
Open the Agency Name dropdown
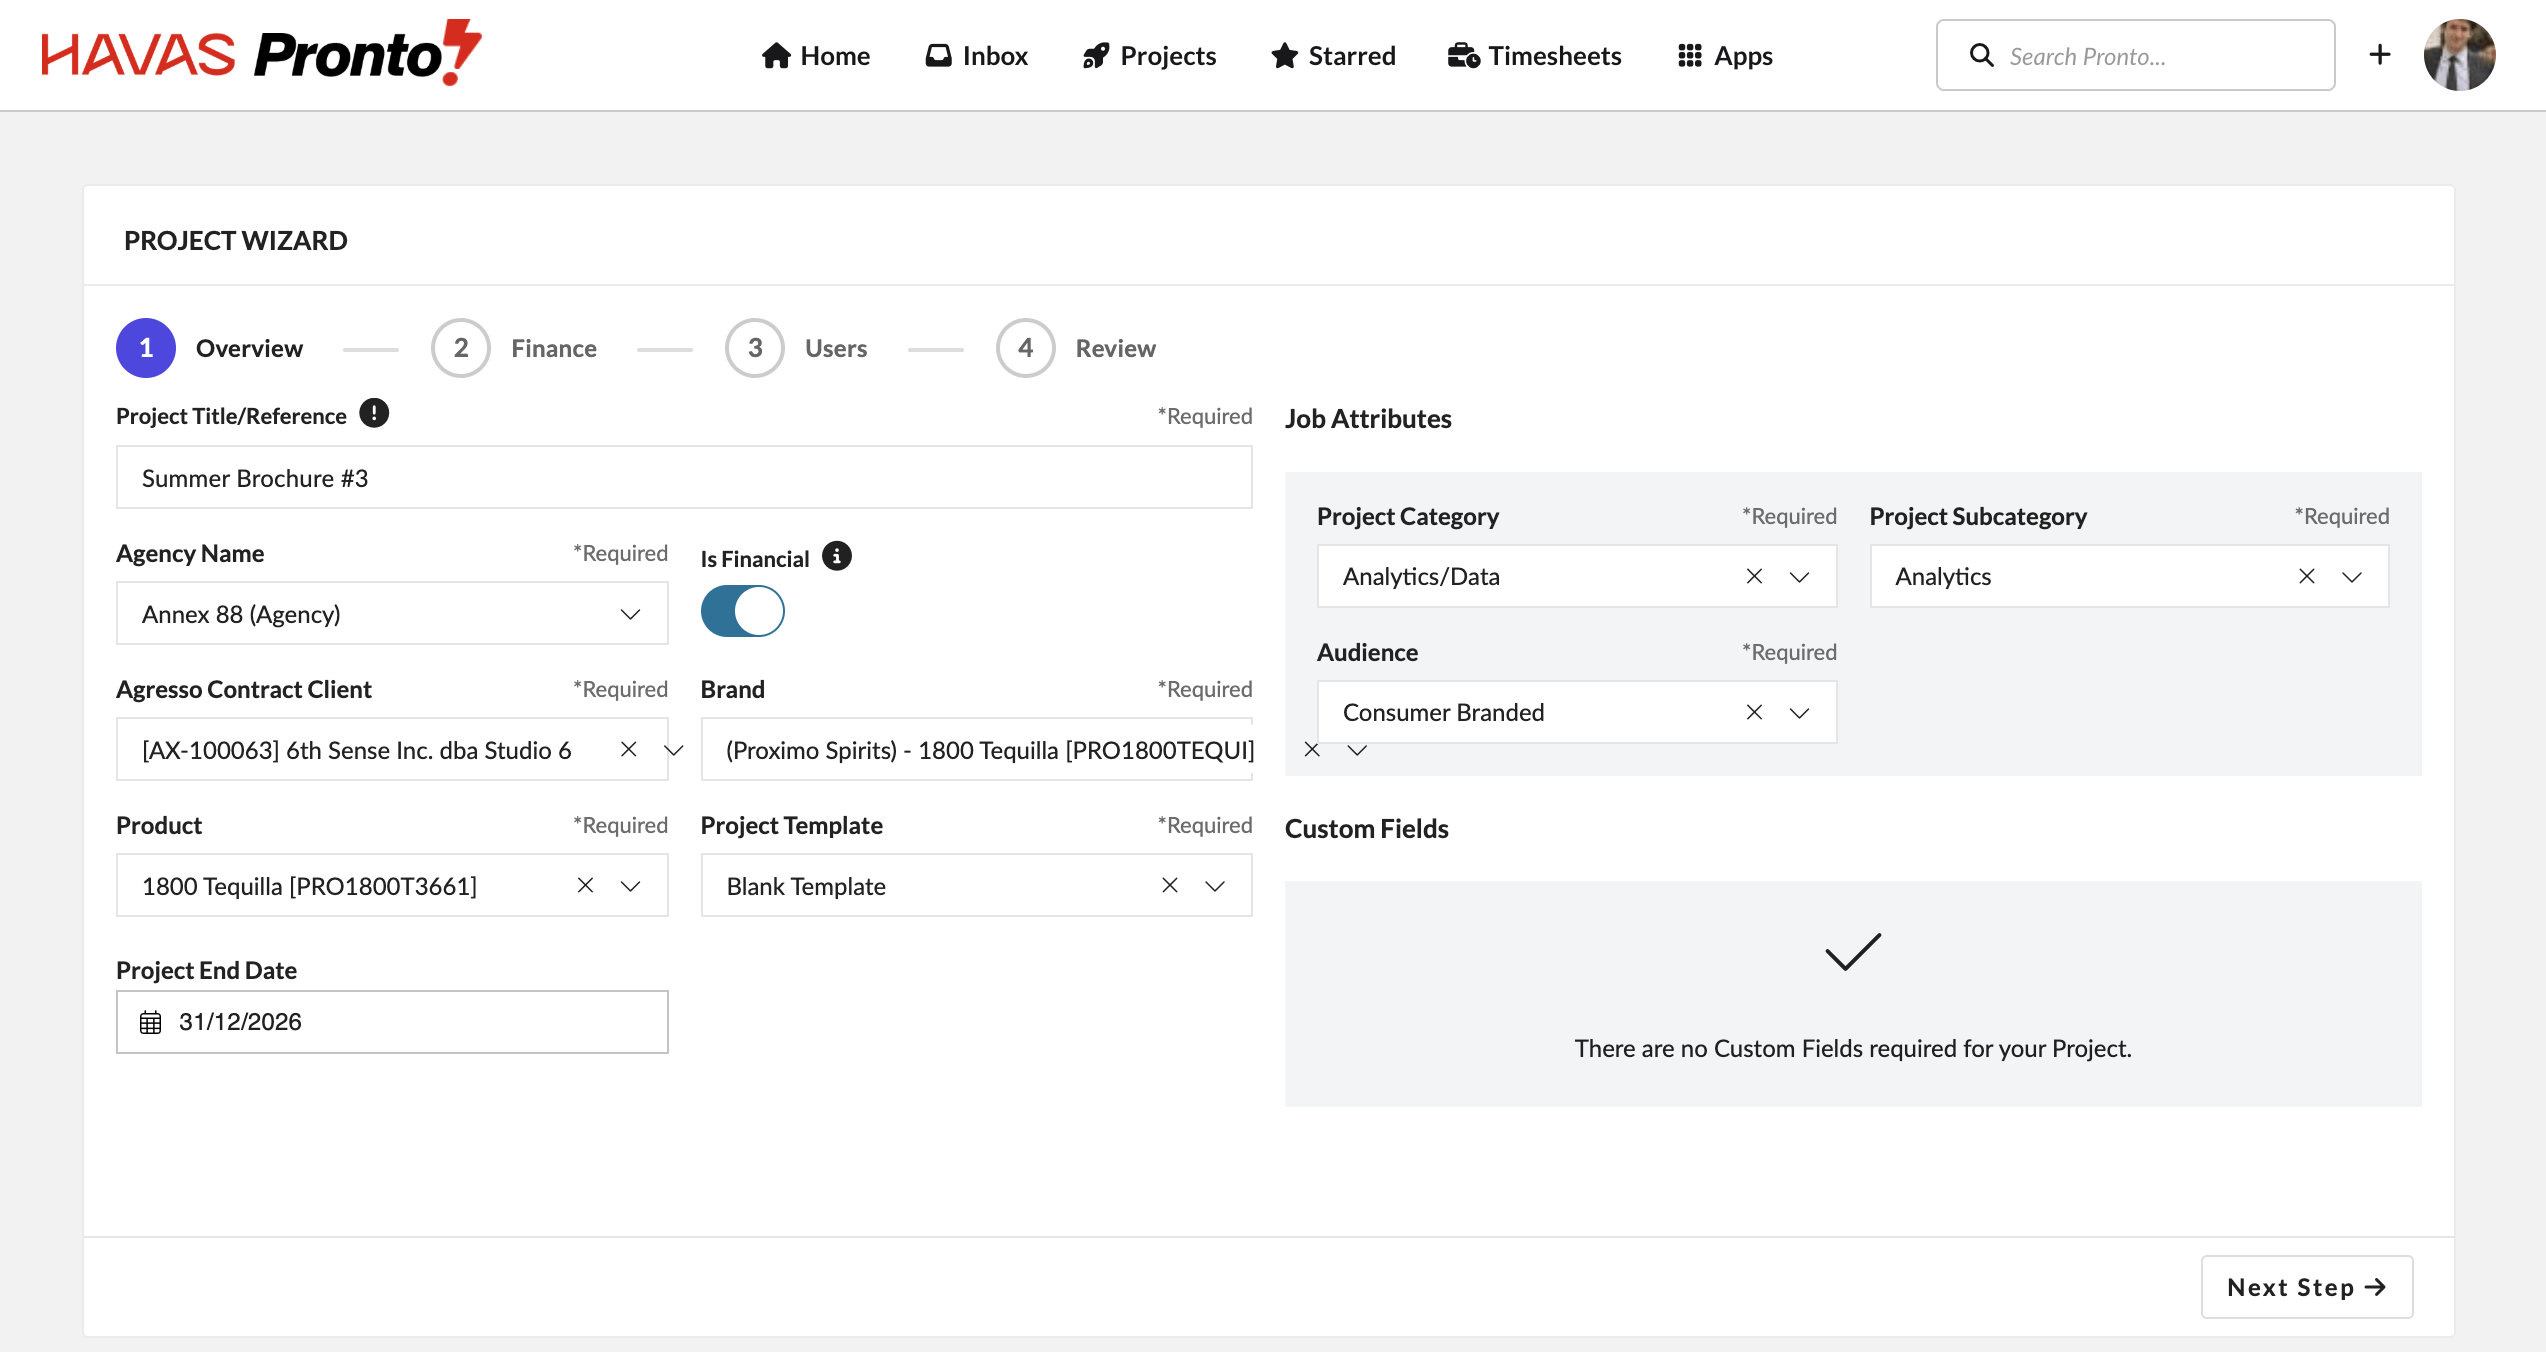coord(392,614)
